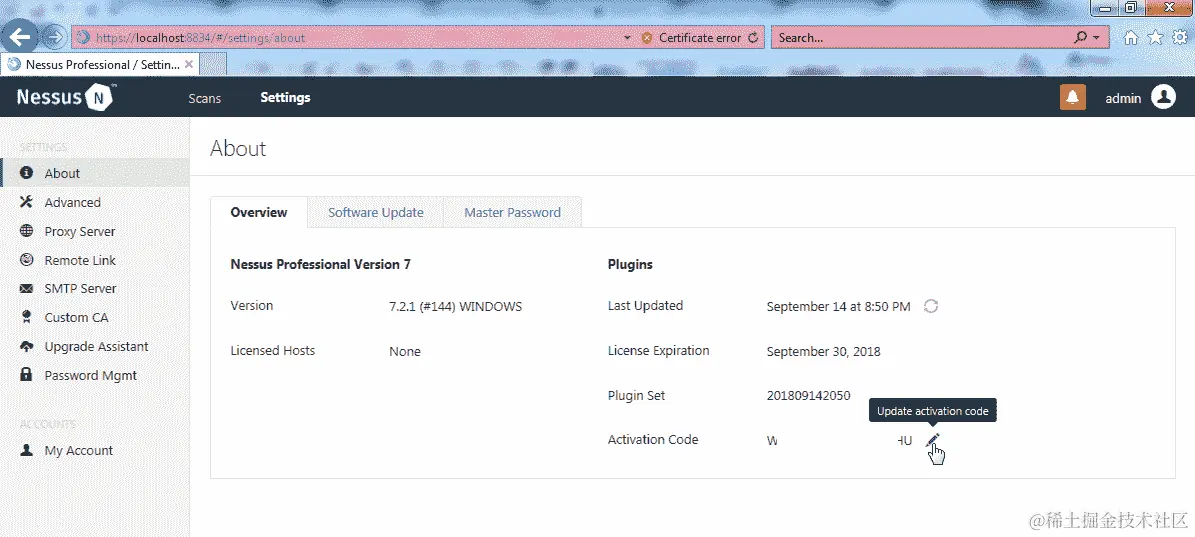1195x537 pixels.
Task: Select the version text 7.2.1 (#144) WINDOWS
Action: (x=455, y=306)
